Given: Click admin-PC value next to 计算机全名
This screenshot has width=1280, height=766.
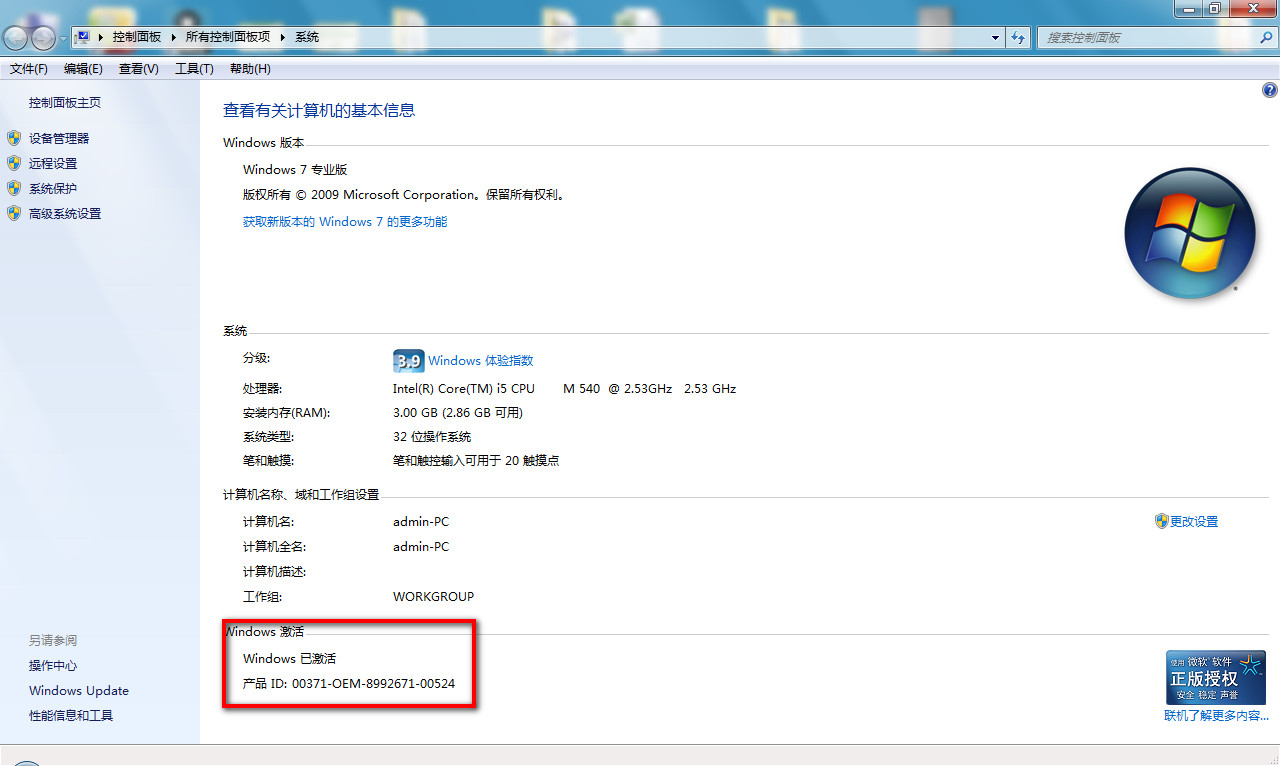Looking at the screenshot, I should 421,547.
